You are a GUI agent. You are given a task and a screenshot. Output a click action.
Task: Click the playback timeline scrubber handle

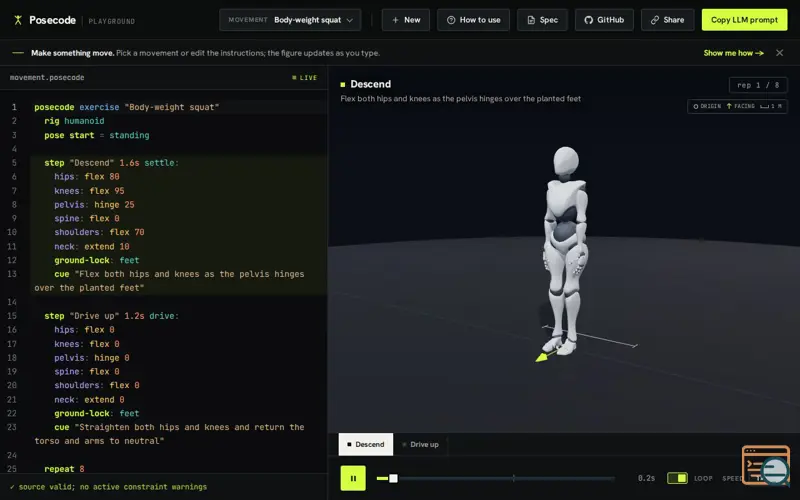pos(393,478)
